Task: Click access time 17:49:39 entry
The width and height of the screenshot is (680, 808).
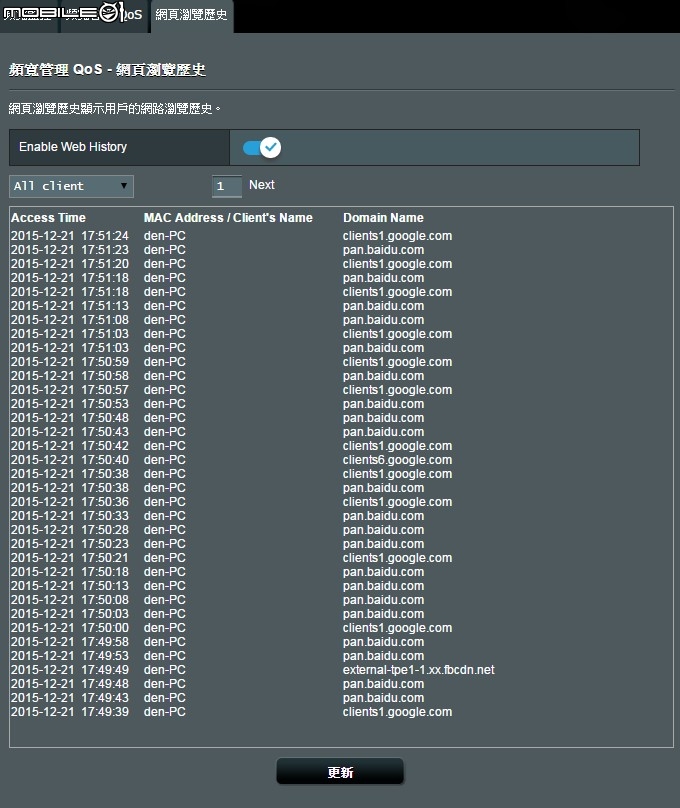Action: tap(70, 712)
